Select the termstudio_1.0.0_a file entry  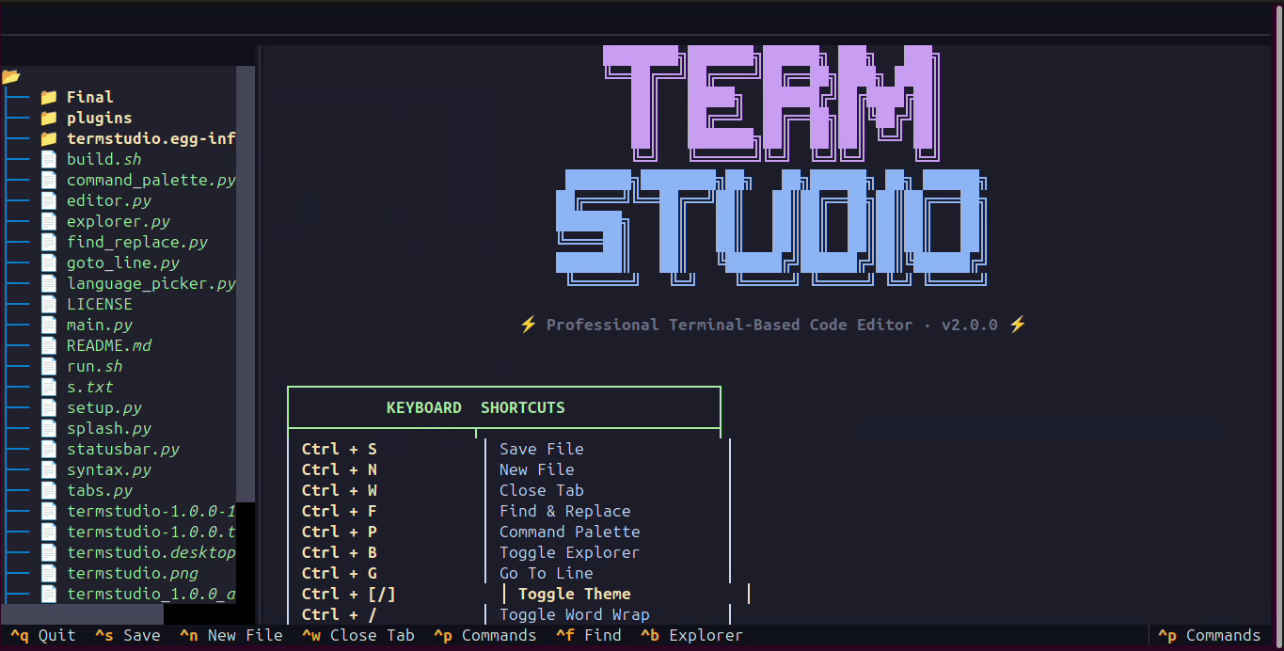[151, 594]
